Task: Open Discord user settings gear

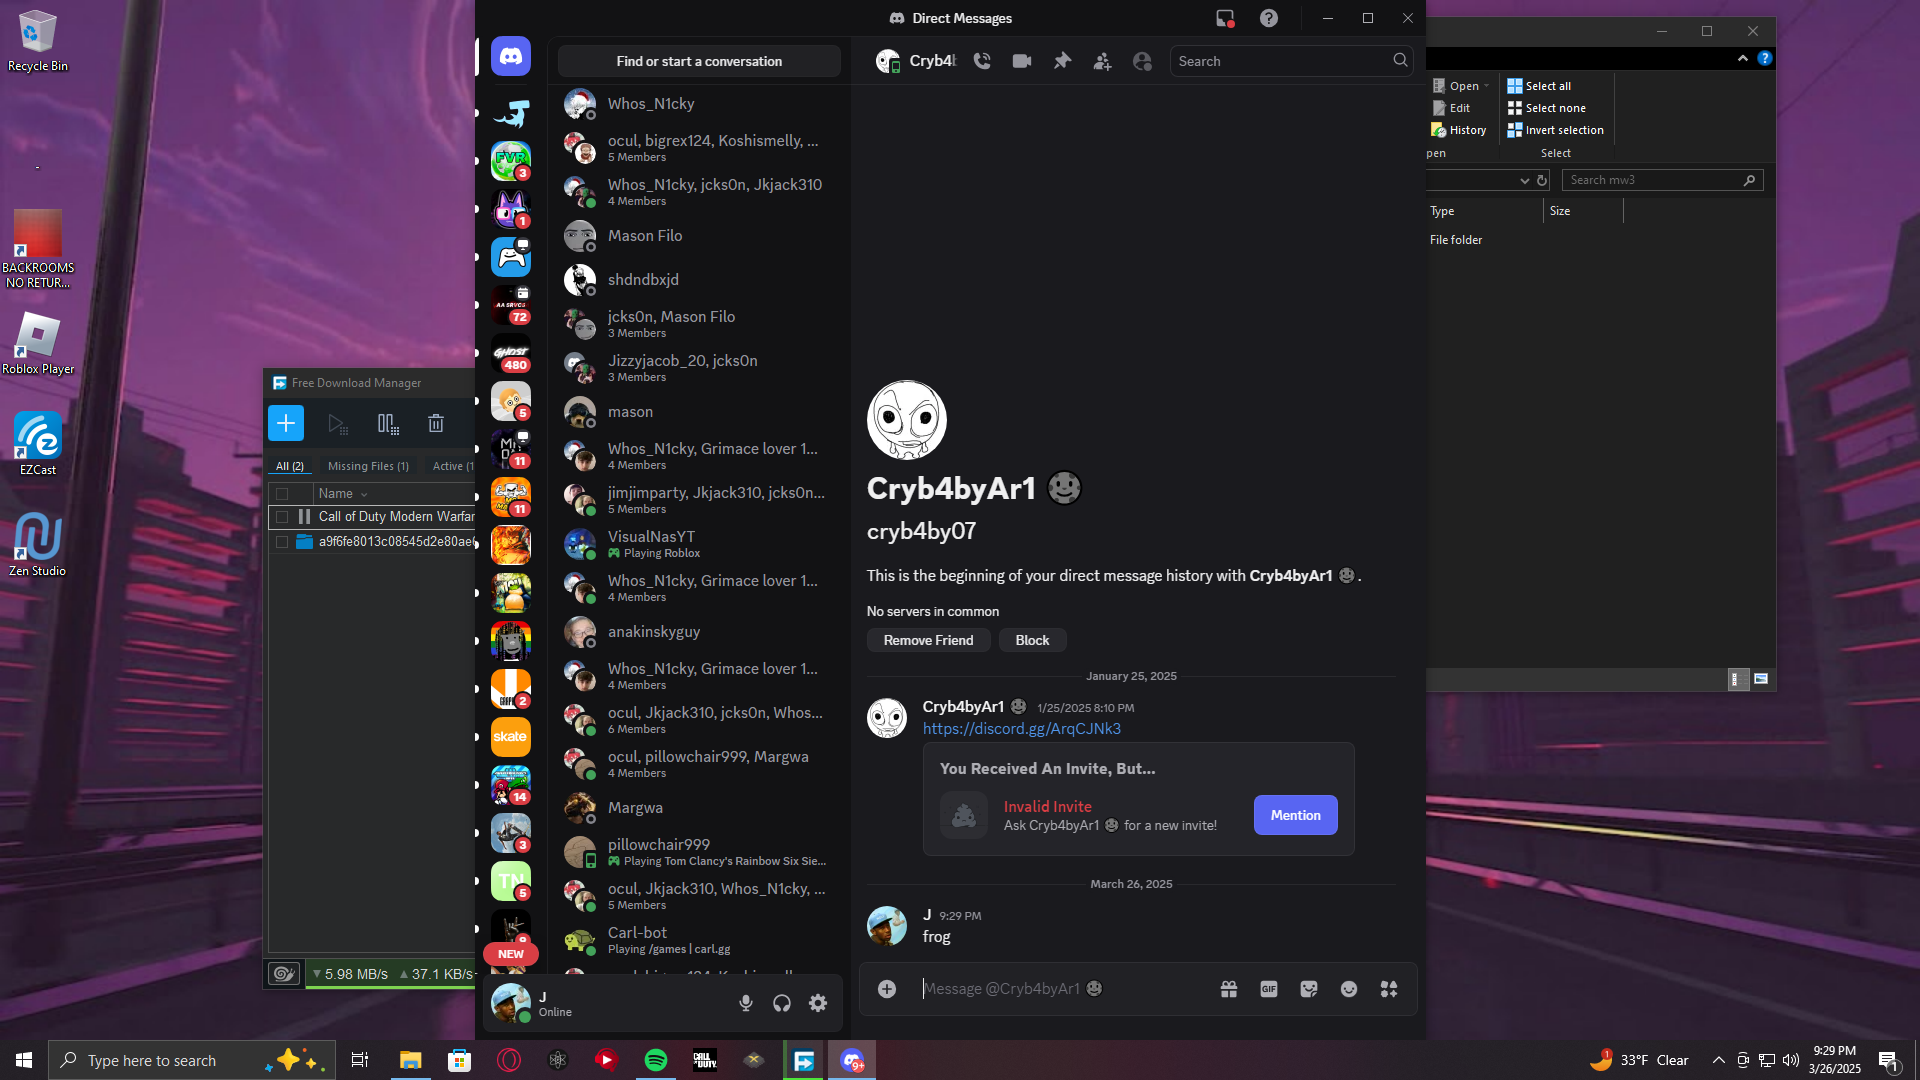Action: (x=818, y=1003)
